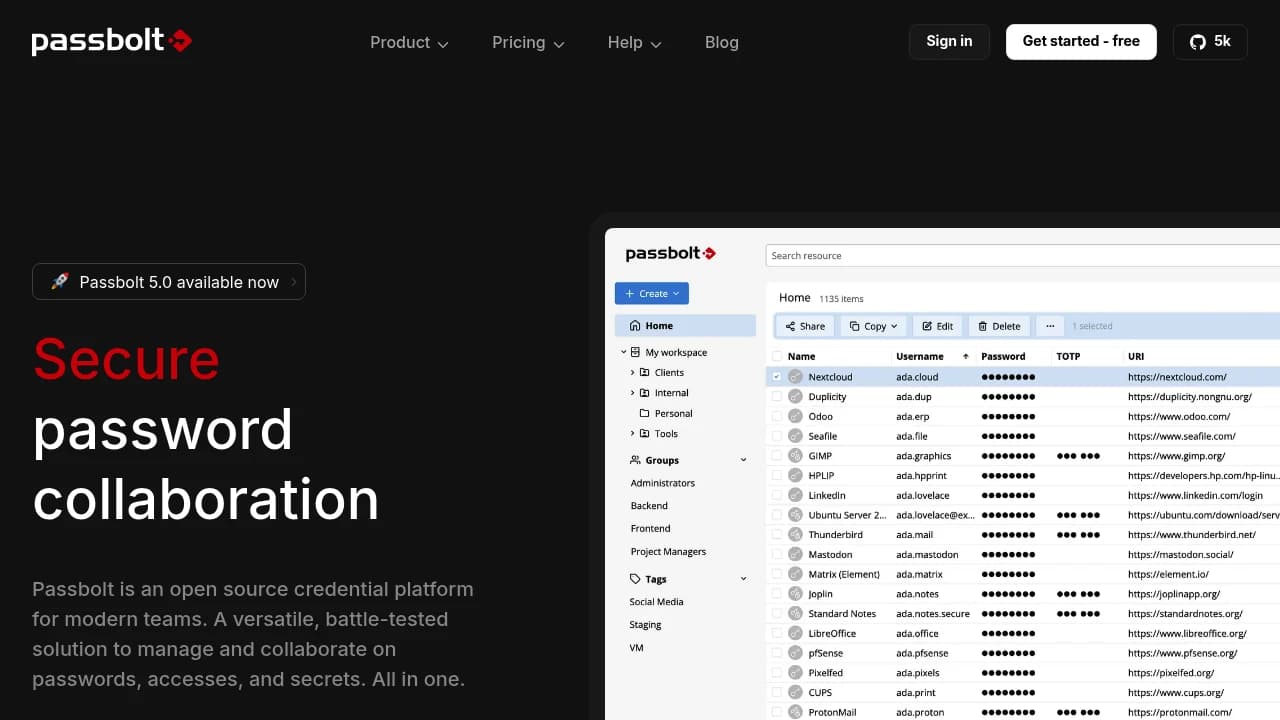Click the Delete trash icon in toolbar
Viewport: 1280px width, 720px height.
click(983, 326)
